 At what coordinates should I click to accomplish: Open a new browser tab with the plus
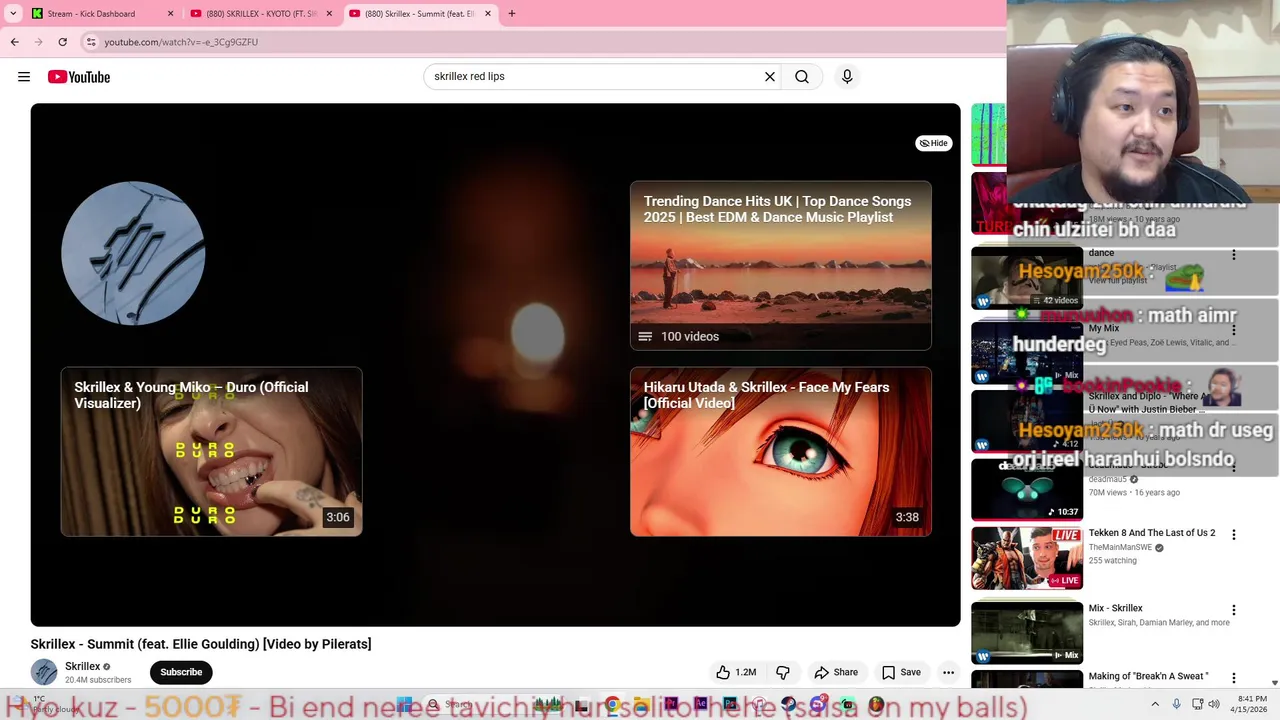tap(511, 14)
